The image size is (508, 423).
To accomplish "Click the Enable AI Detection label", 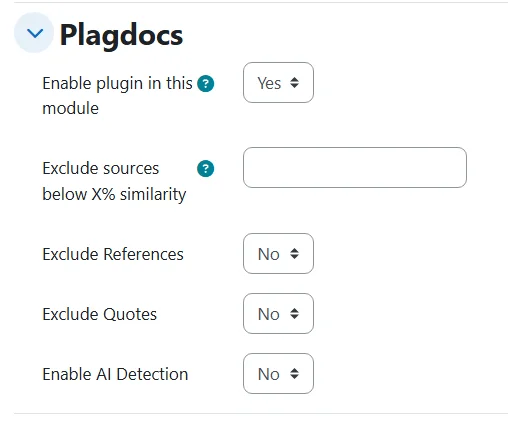I will coord(115,374).
